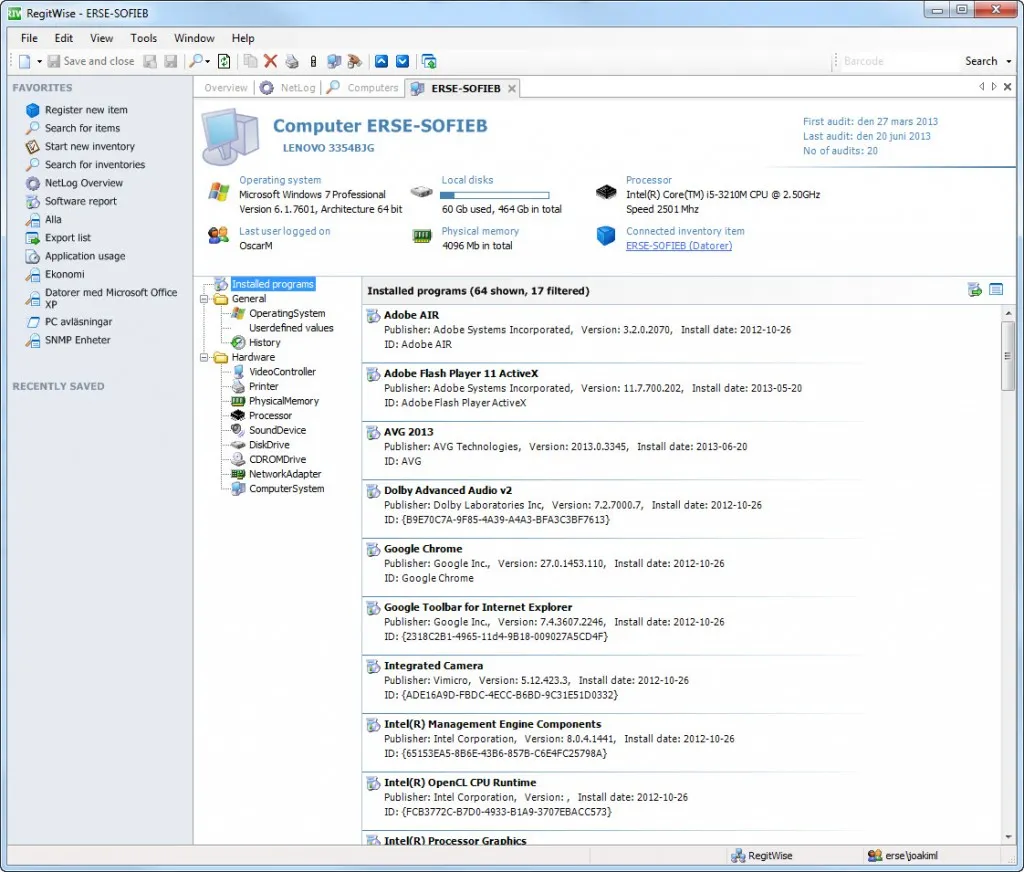Click Search for items in Favorites
The height and width of the screenshot is (872, 1024).
[x=82, y=128]
